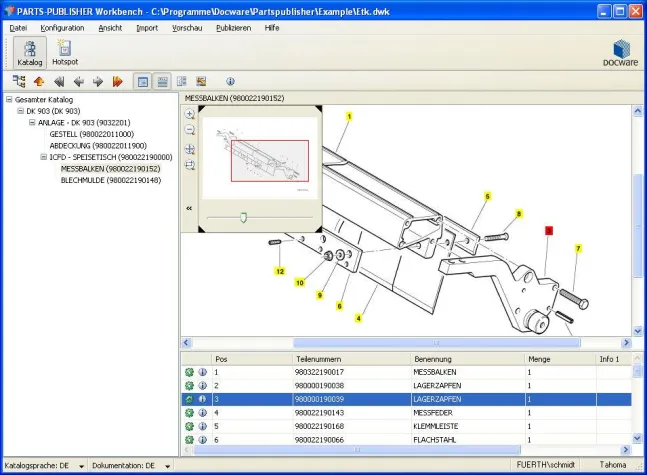Click the Benennung column header
The width and height of the screenshot is (647, 475).
pyautogui.click(x=432, y=358)
